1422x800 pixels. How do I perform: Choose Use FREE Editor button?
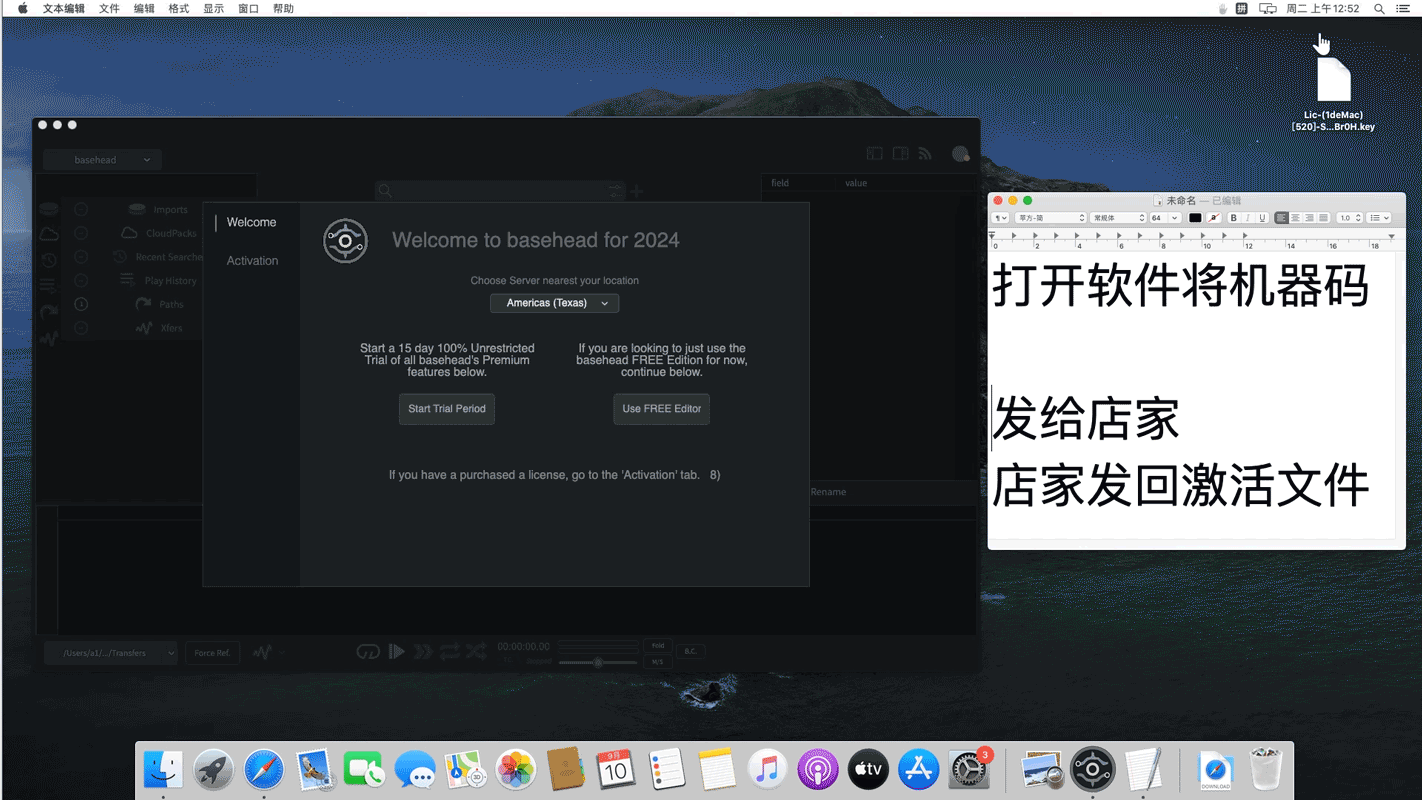click(661, 409)
